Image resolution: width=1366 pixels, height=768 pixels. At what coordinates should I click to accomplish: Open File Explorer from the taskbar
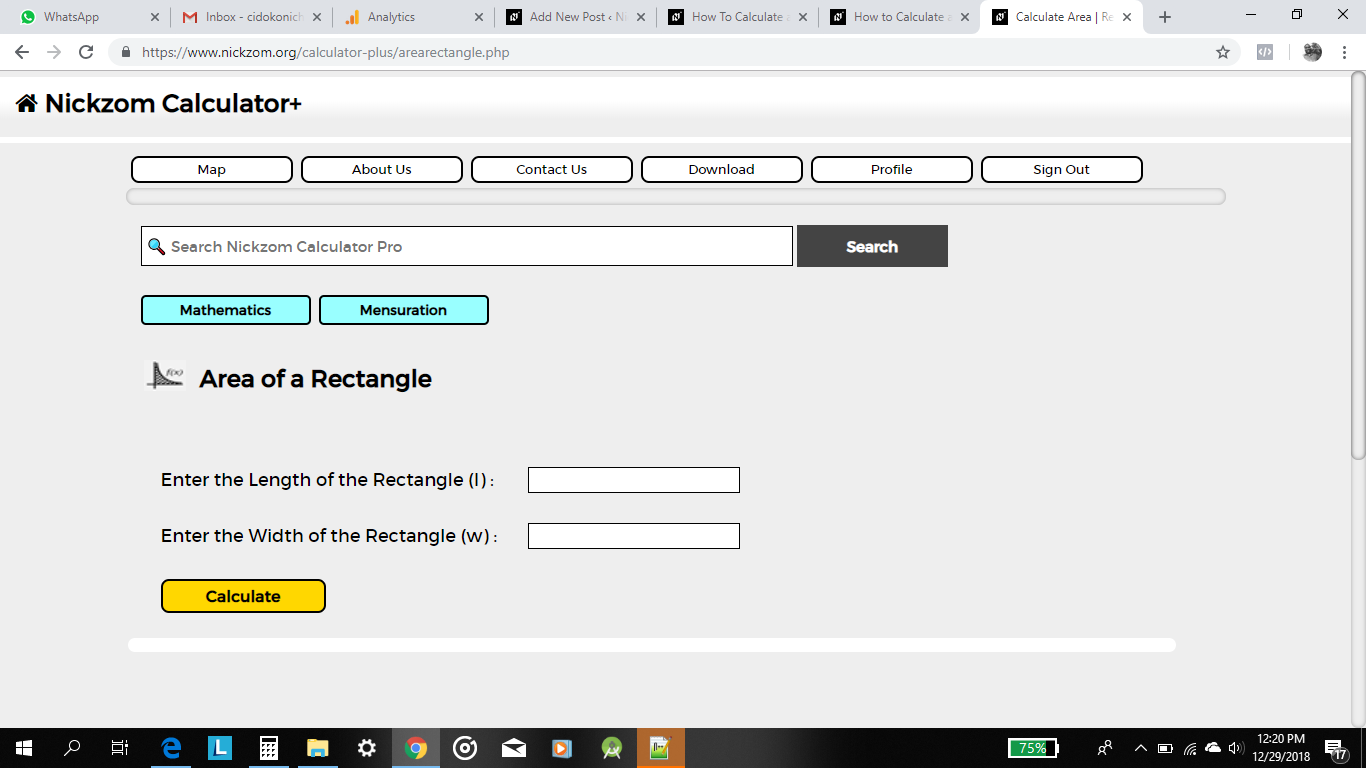click(318, 748)
